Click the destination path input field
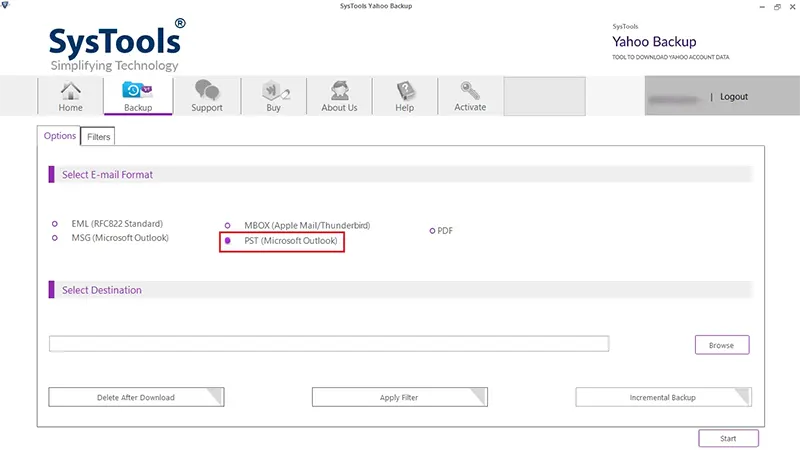Screen dimensions: 800x450 pos(329,344)
